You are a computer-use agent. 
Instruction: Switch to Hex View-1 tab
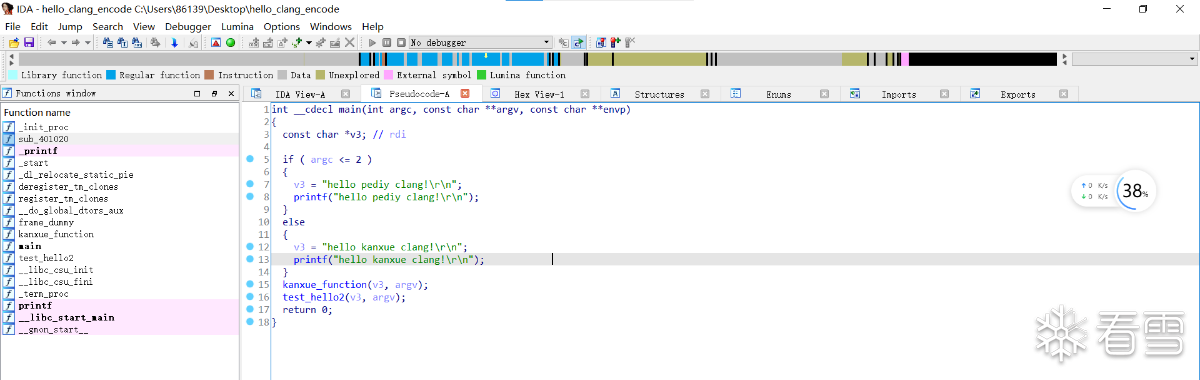point(539,94)
